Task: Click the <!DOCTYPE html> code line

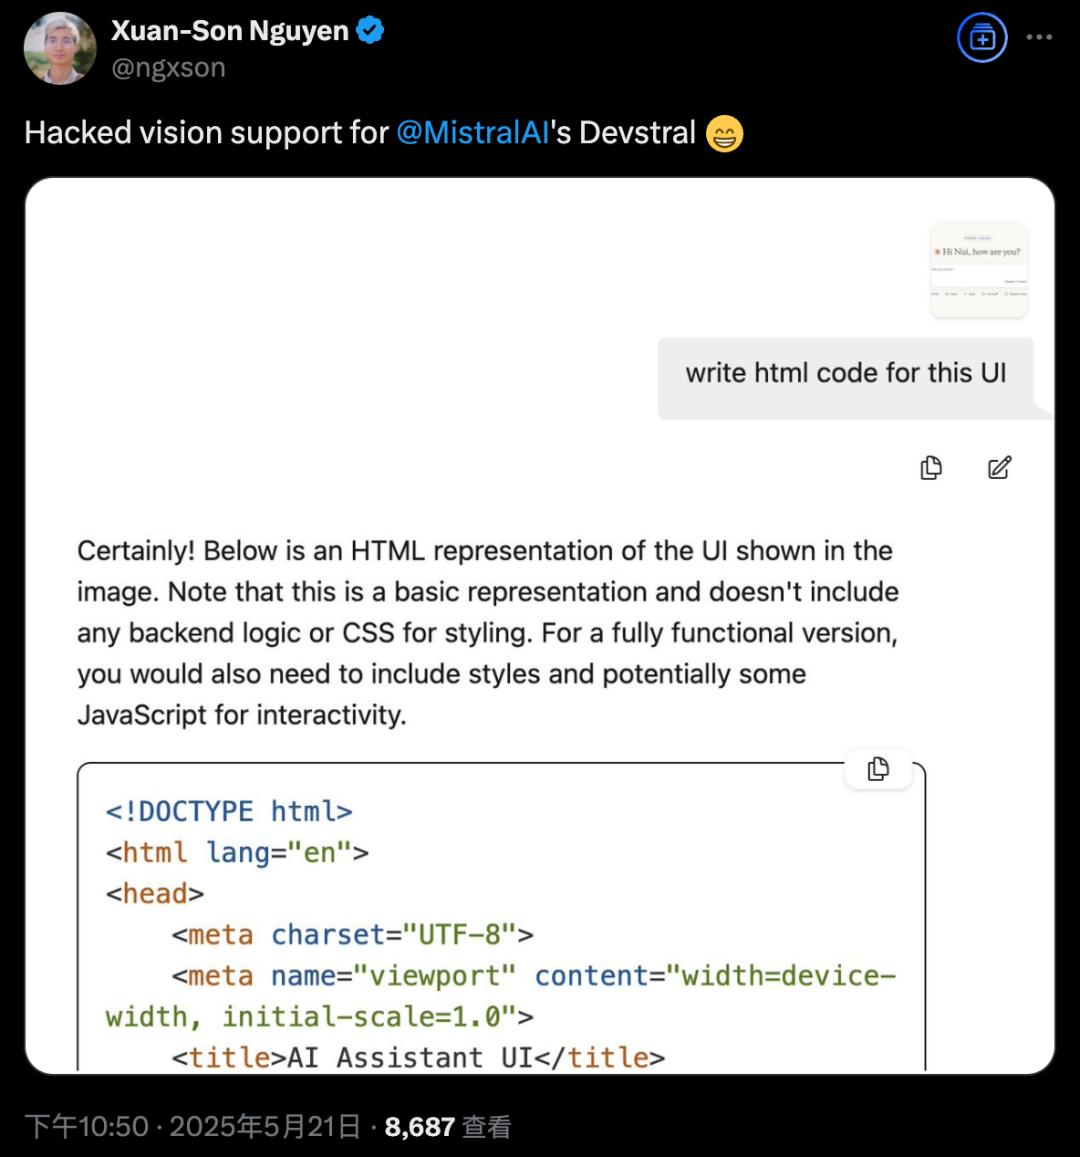Action: click(229, 812)
